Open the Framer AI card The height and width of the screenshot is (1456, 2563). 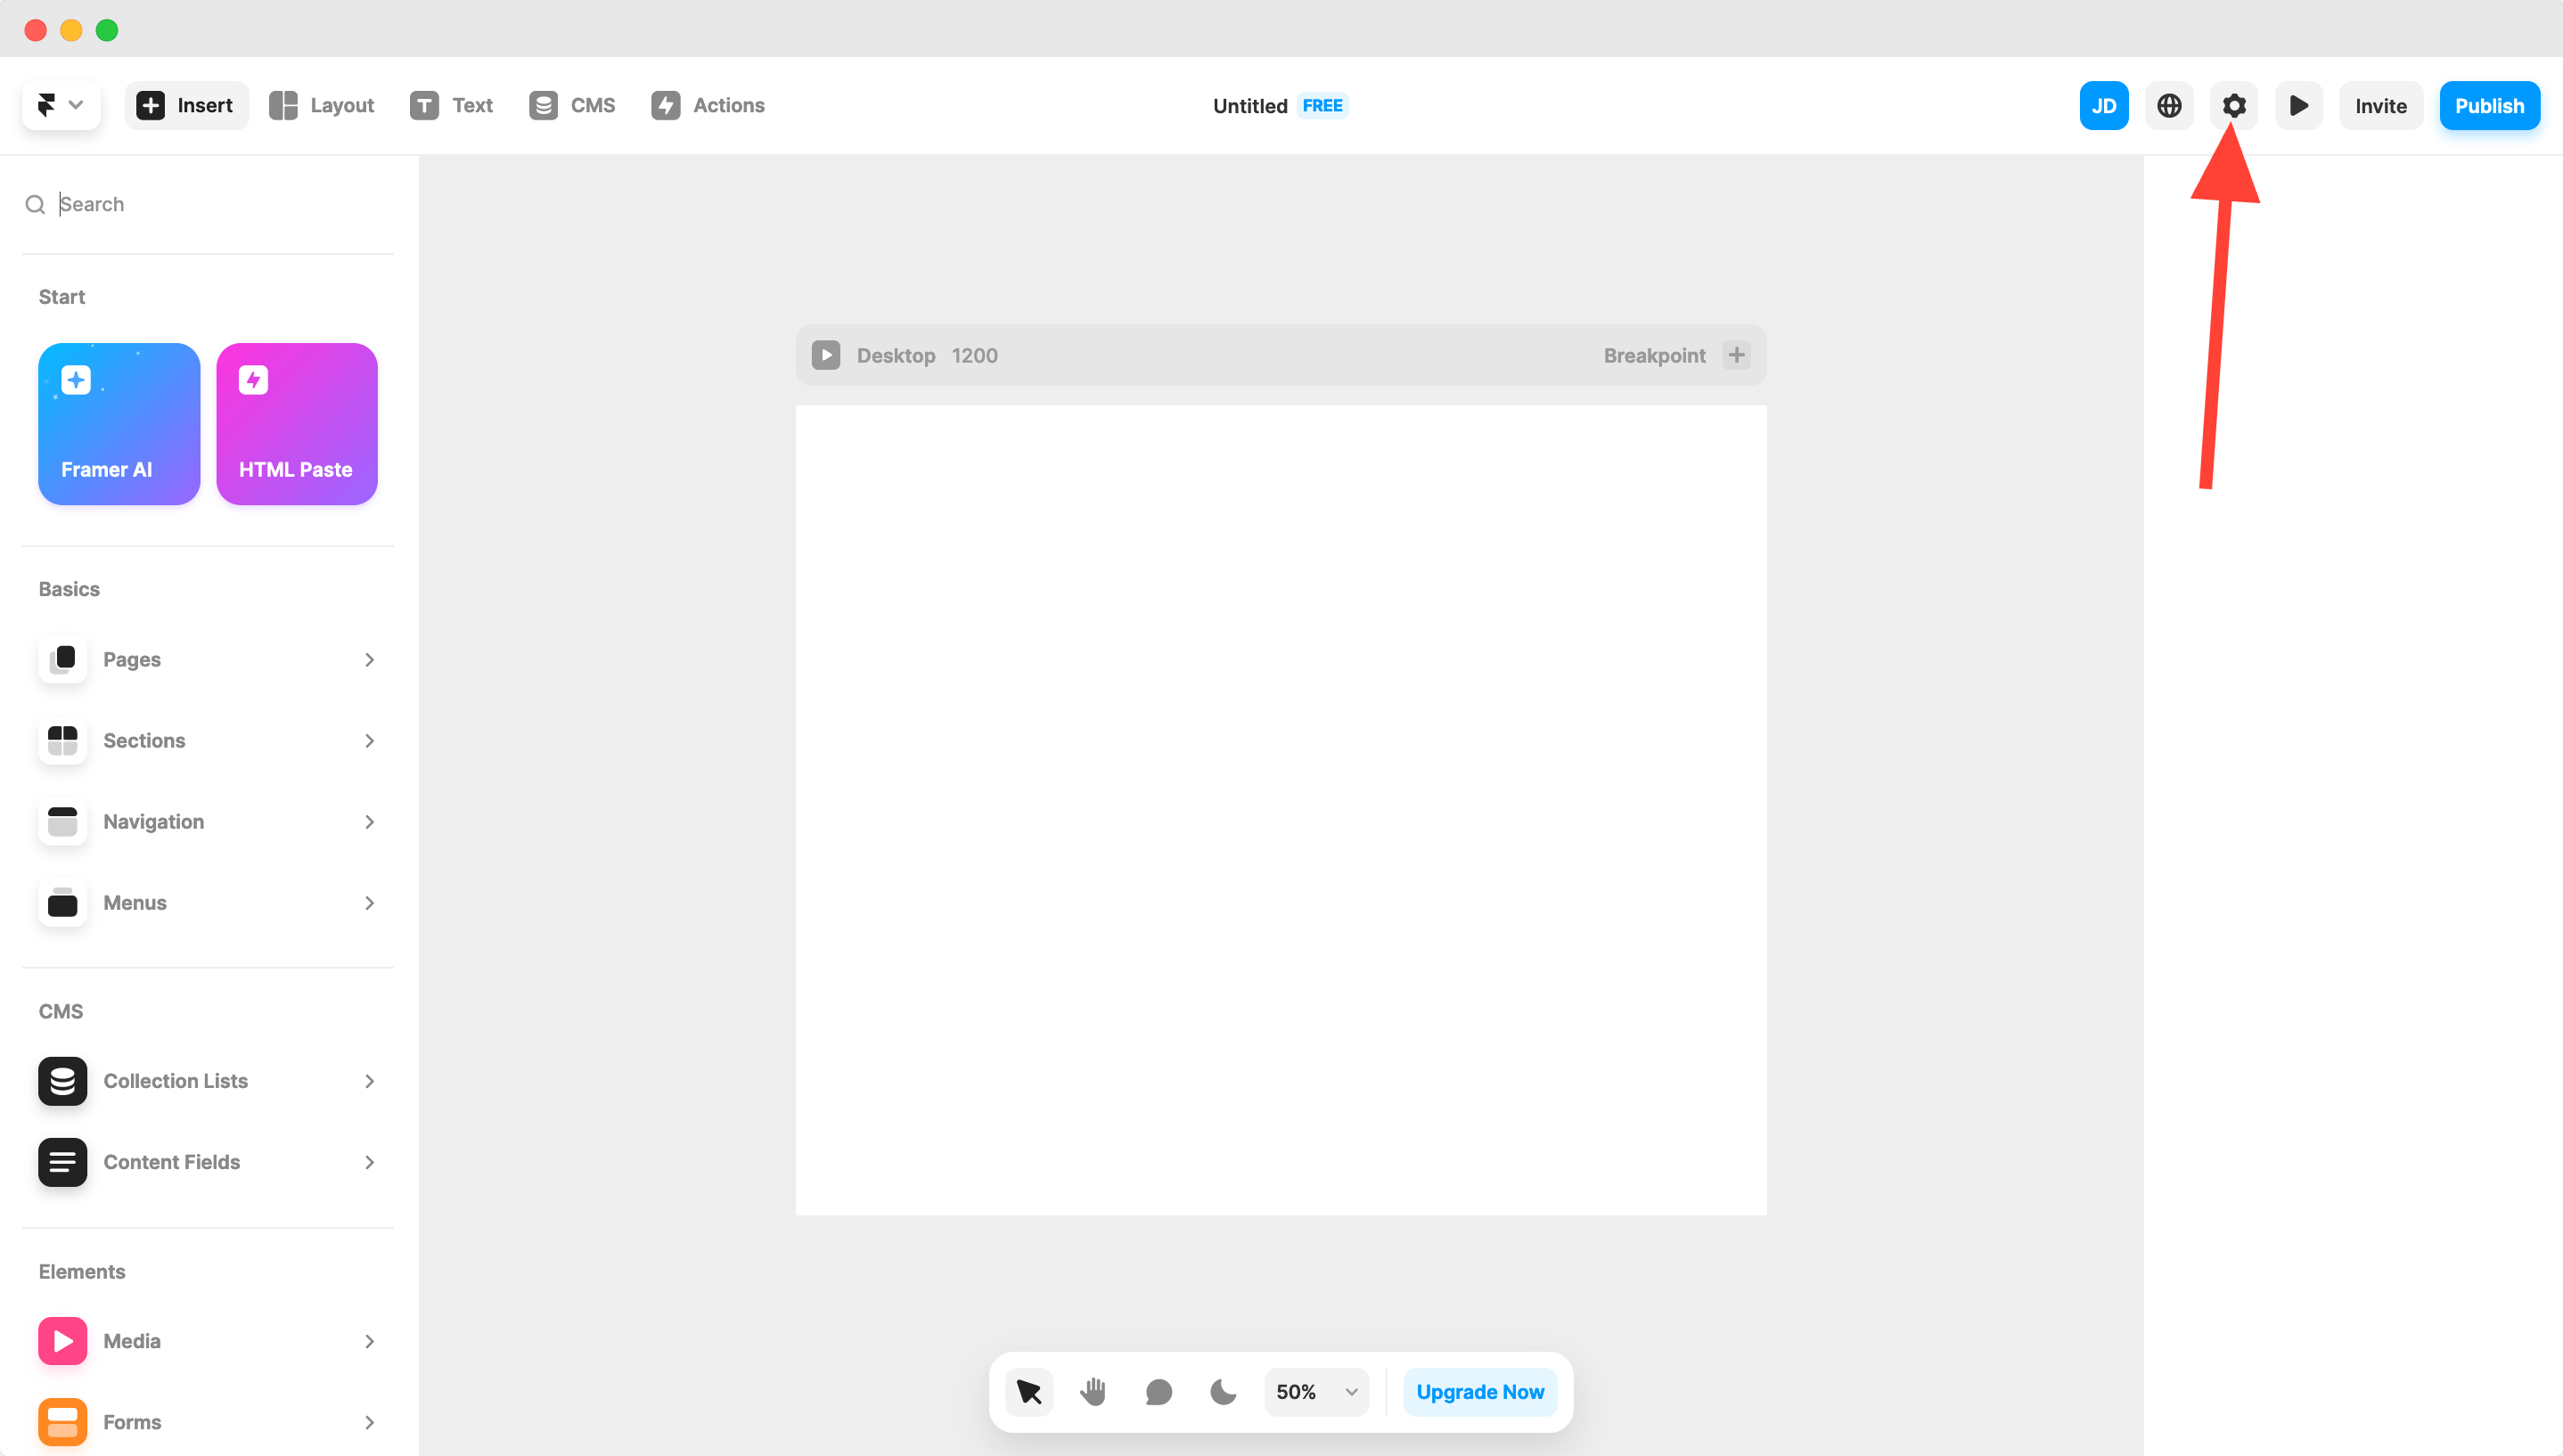pyautogui.click(x=119, y=424)
